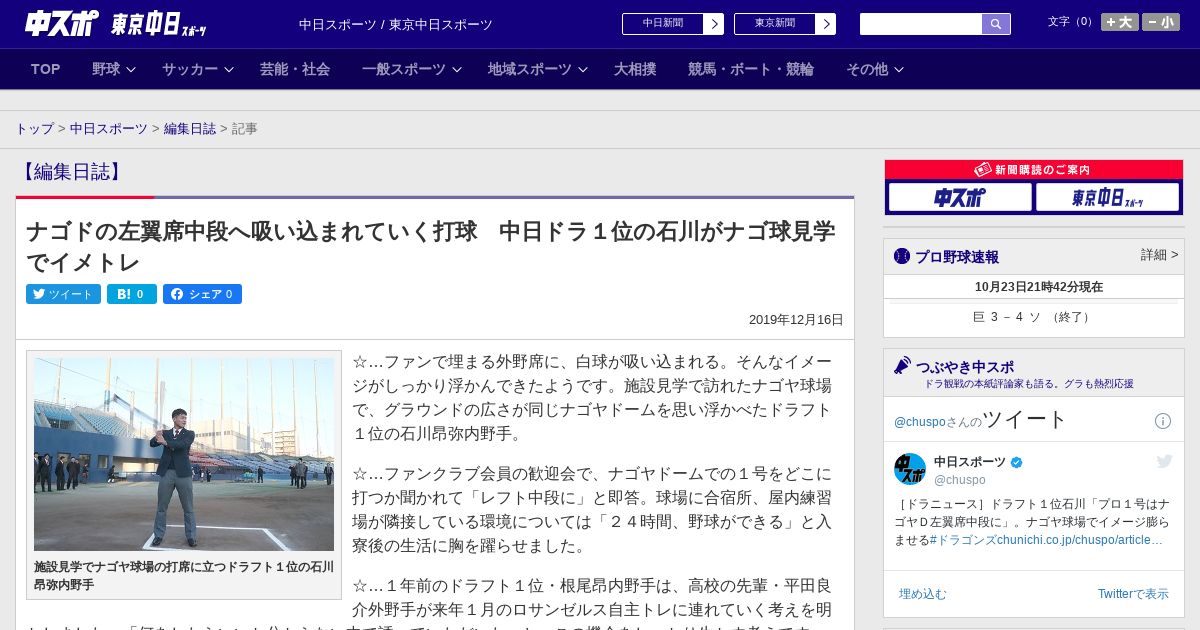Select the 巨 3 − 4 ソ score row

1034,317
